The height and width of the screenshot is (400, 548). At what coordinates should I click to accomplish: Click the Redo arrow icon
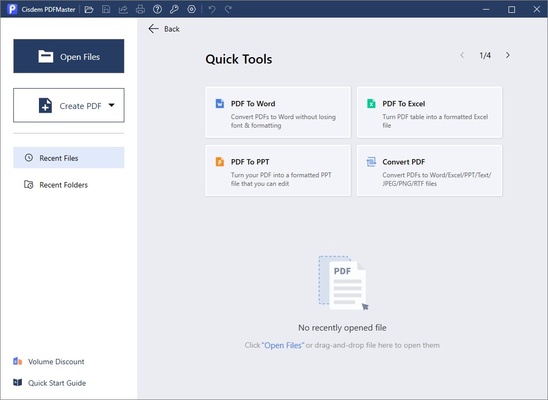click(228, 9)
